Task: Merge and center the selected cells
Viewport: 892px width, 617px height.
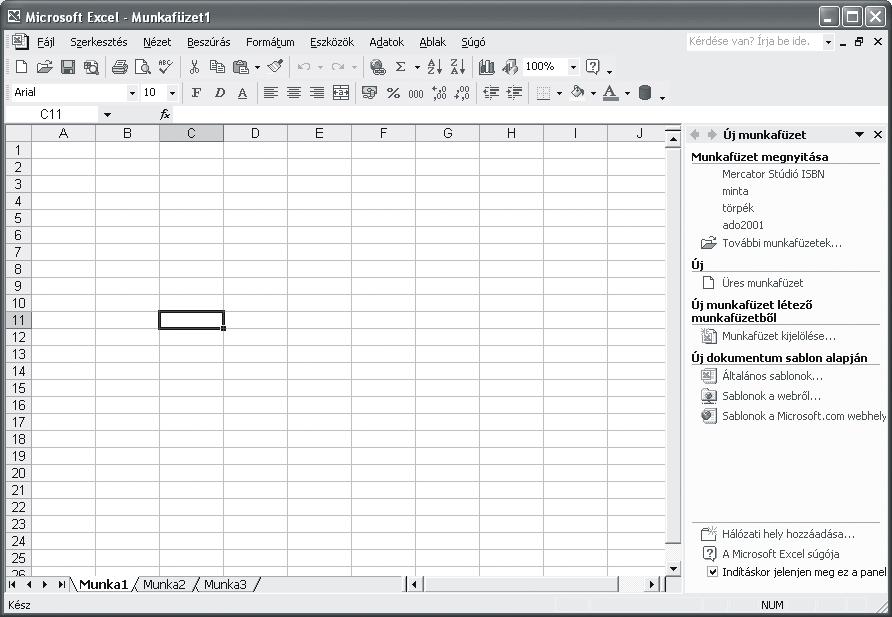Action: click(341, 93)
